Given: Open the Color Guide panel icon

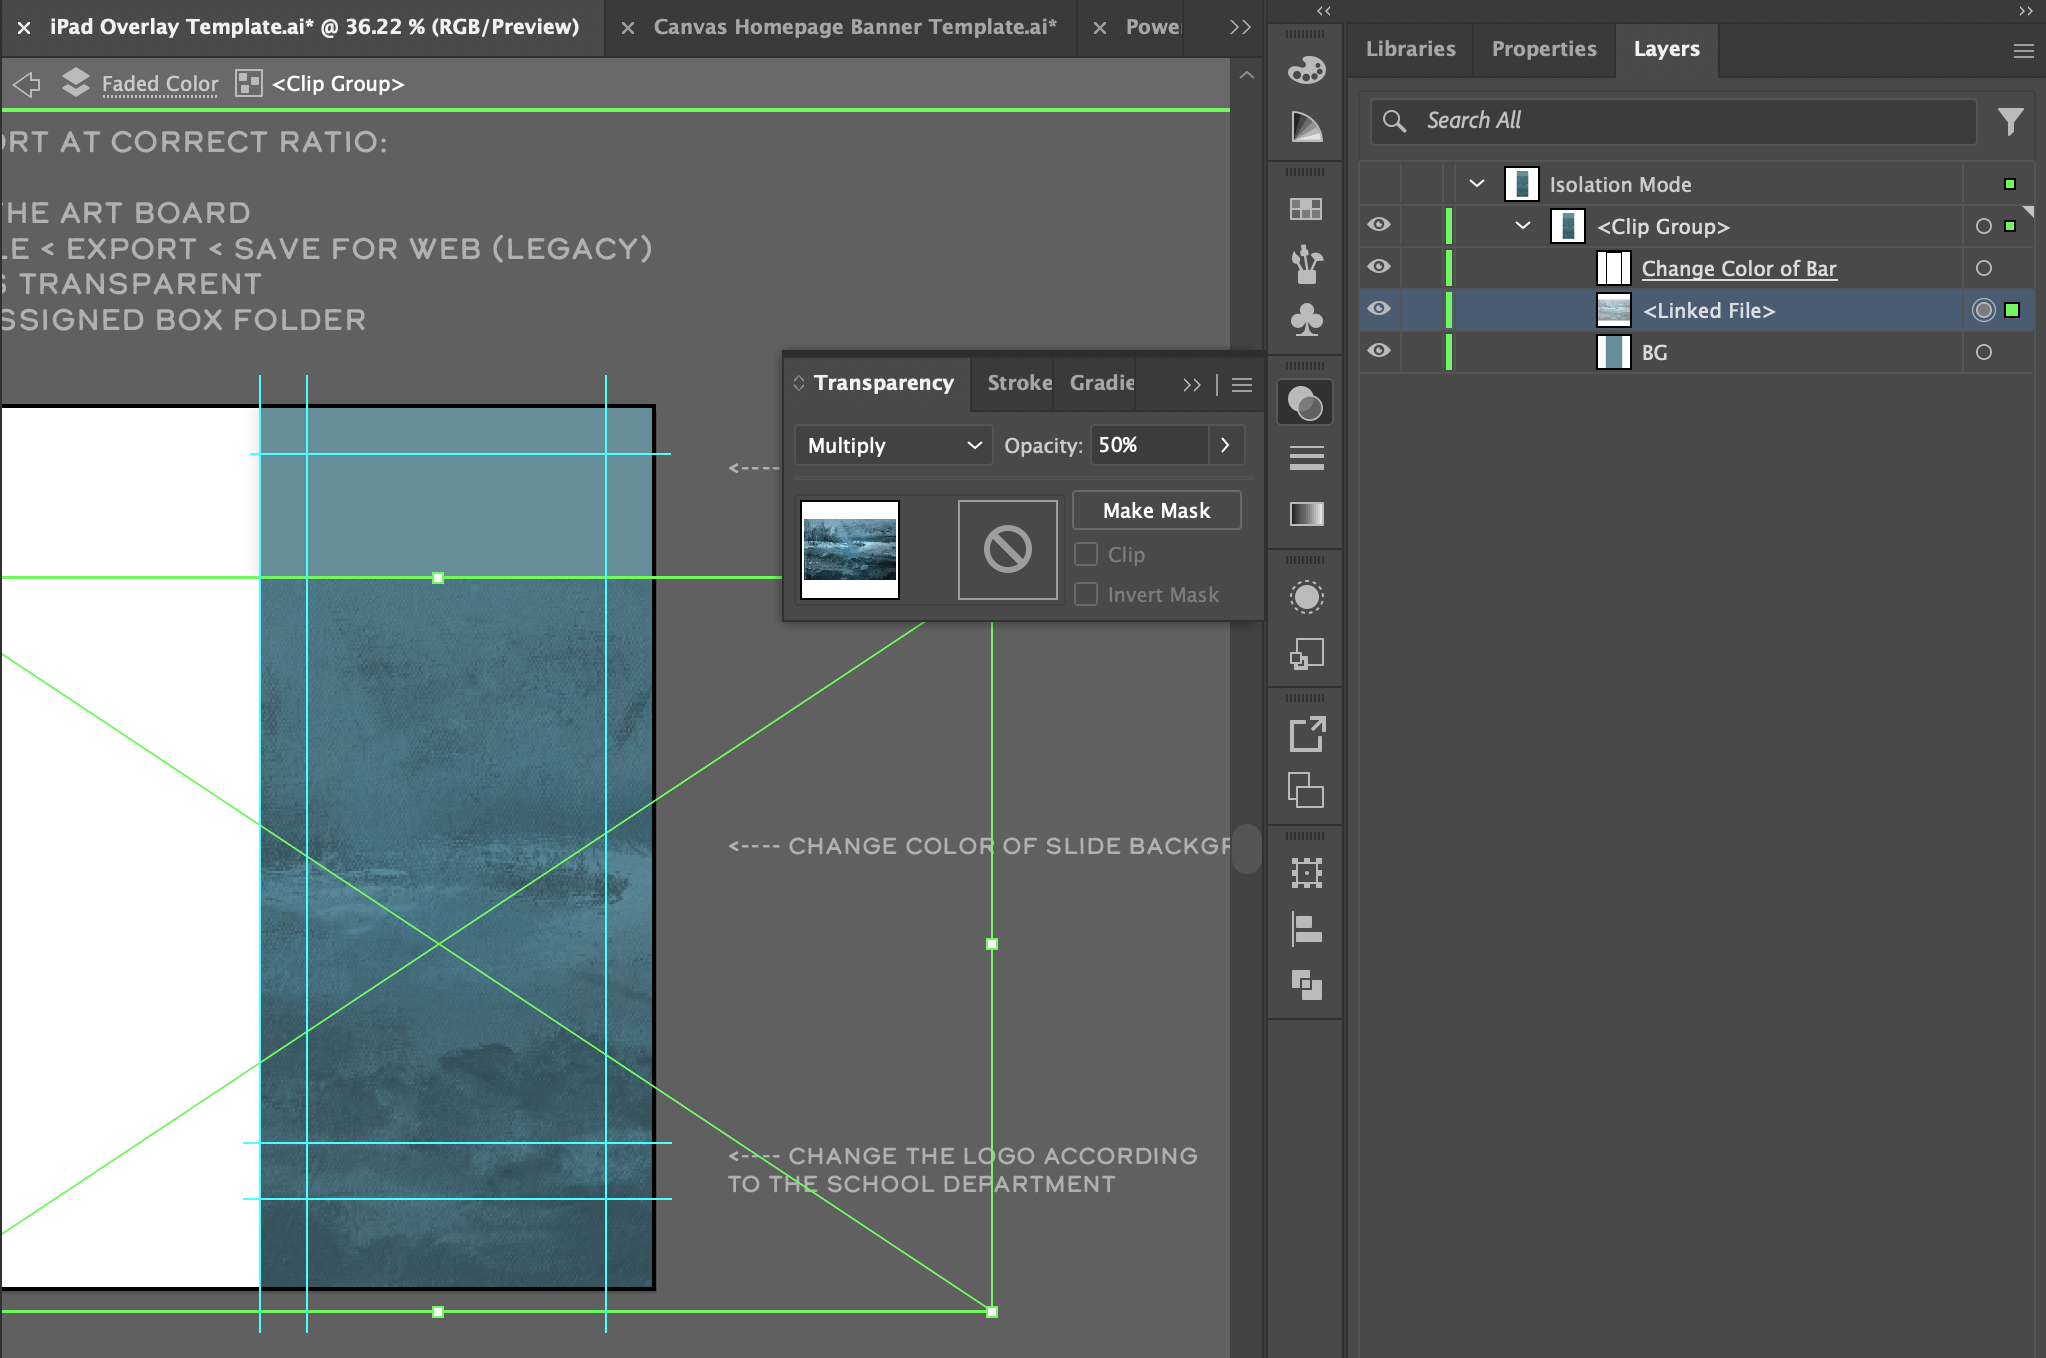Looking at the screenshot, I should click(1306, 127).
